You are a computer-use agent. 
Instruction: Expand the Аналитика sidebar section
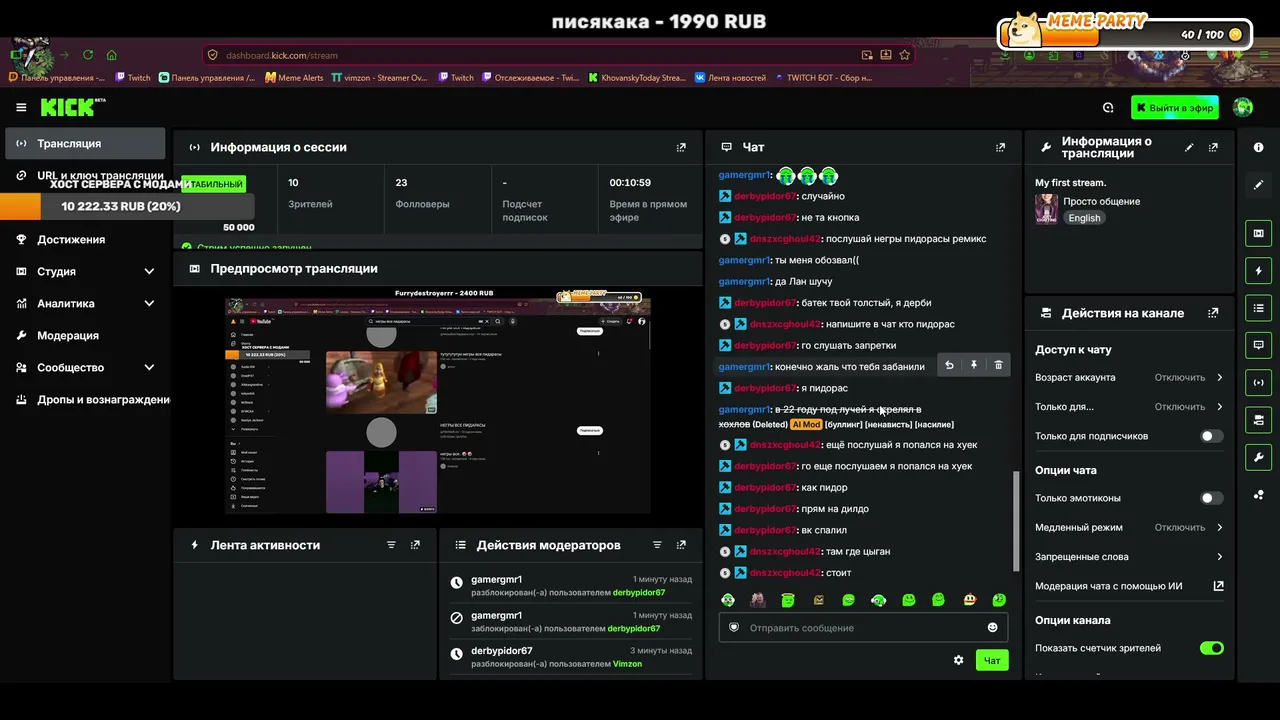click(x=85, y=303)
